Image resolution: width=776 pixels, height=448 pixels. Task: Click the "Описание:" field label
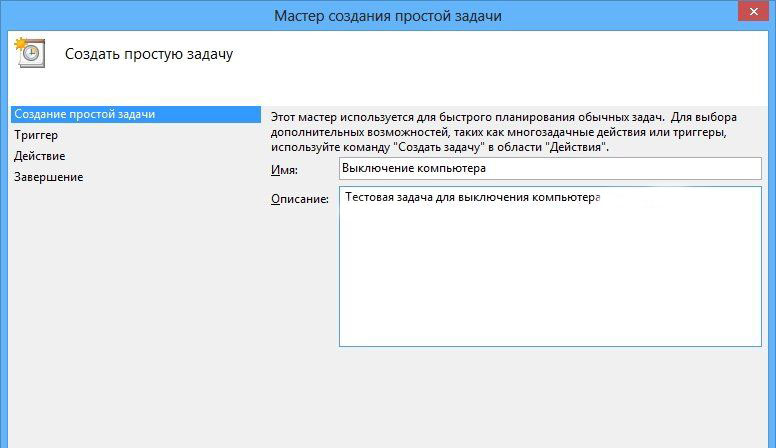coord(300,199)
